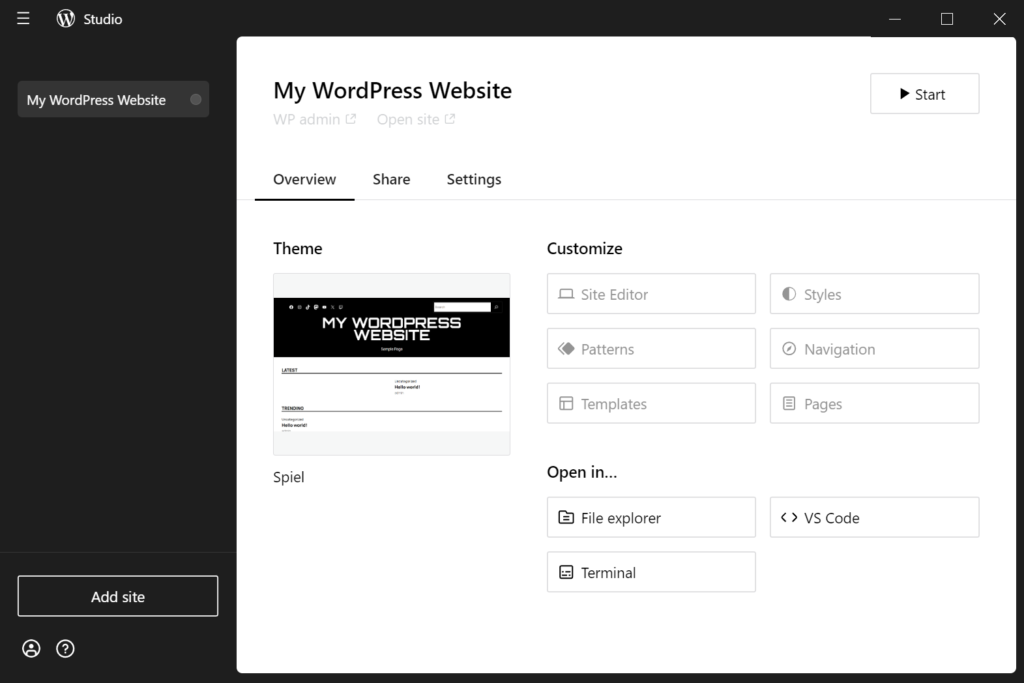The width and height of the screenshot is (1024, 683).
Task: Click the Spiel theme preview thumbnail
Action: (x=391, y=364)
